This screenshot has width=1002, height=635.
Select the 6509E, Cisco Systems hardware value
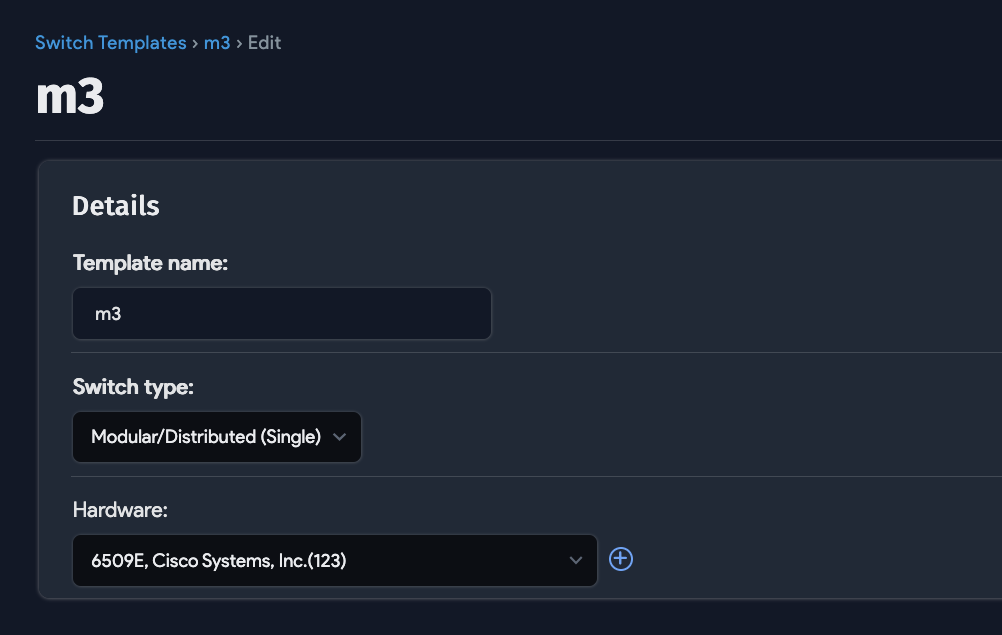[x=218, y=561]
